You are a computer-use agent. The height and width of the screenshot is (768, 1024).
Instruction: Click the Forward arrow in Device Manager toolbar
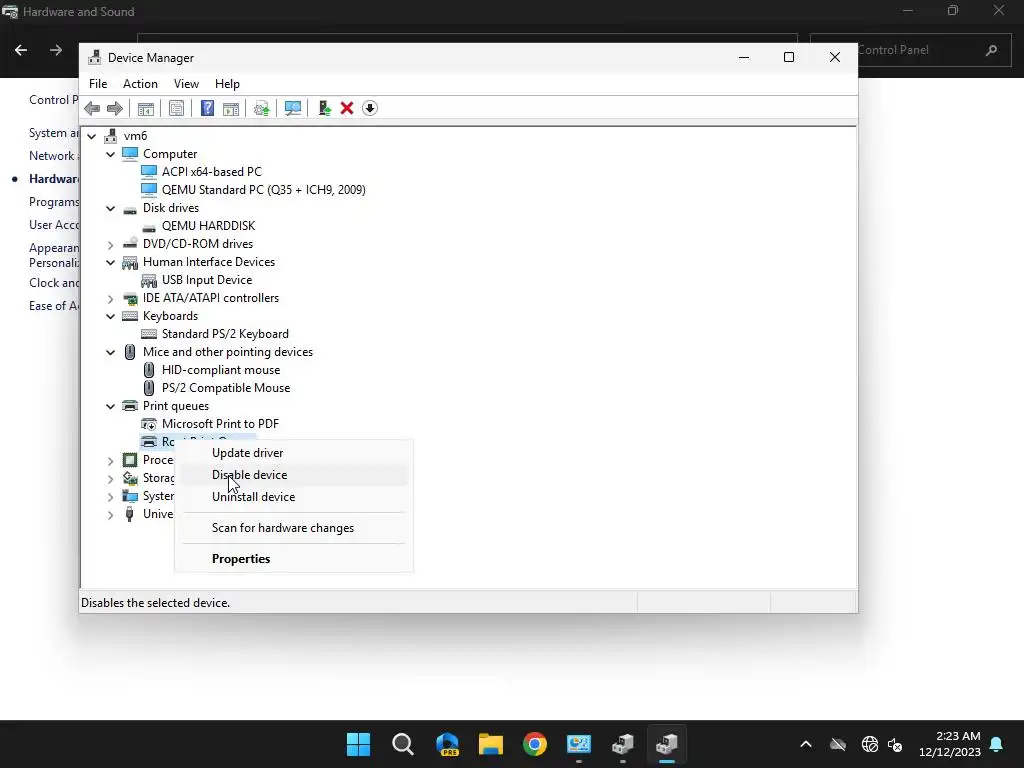click(115, 108)
